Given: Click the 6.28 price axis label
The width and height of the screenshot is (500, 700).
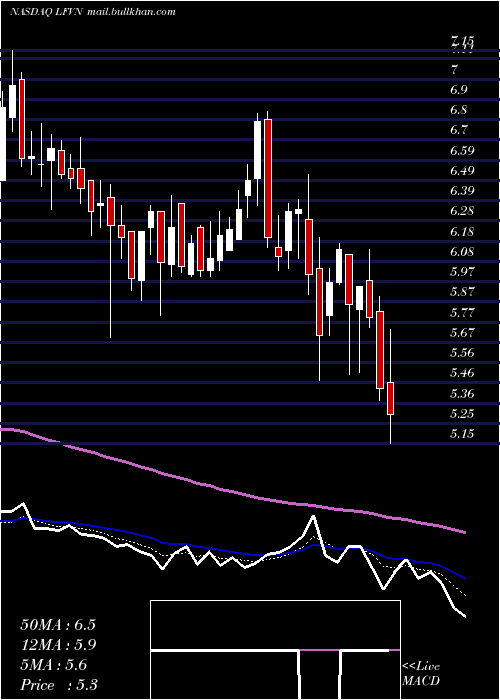Looking at the screenshot, I should click(462, 211).
